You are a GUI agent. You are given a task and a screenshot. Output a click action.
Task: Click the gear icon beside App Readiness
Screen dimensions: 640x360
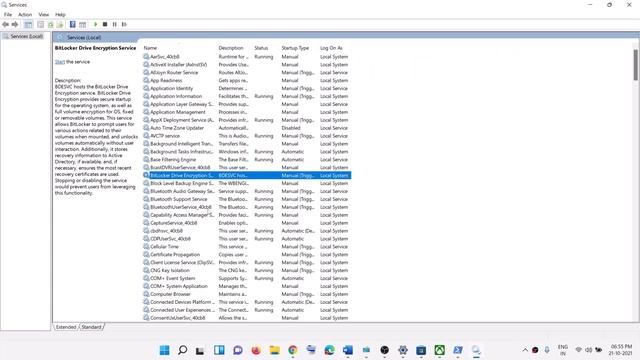(x=146, y=80)
